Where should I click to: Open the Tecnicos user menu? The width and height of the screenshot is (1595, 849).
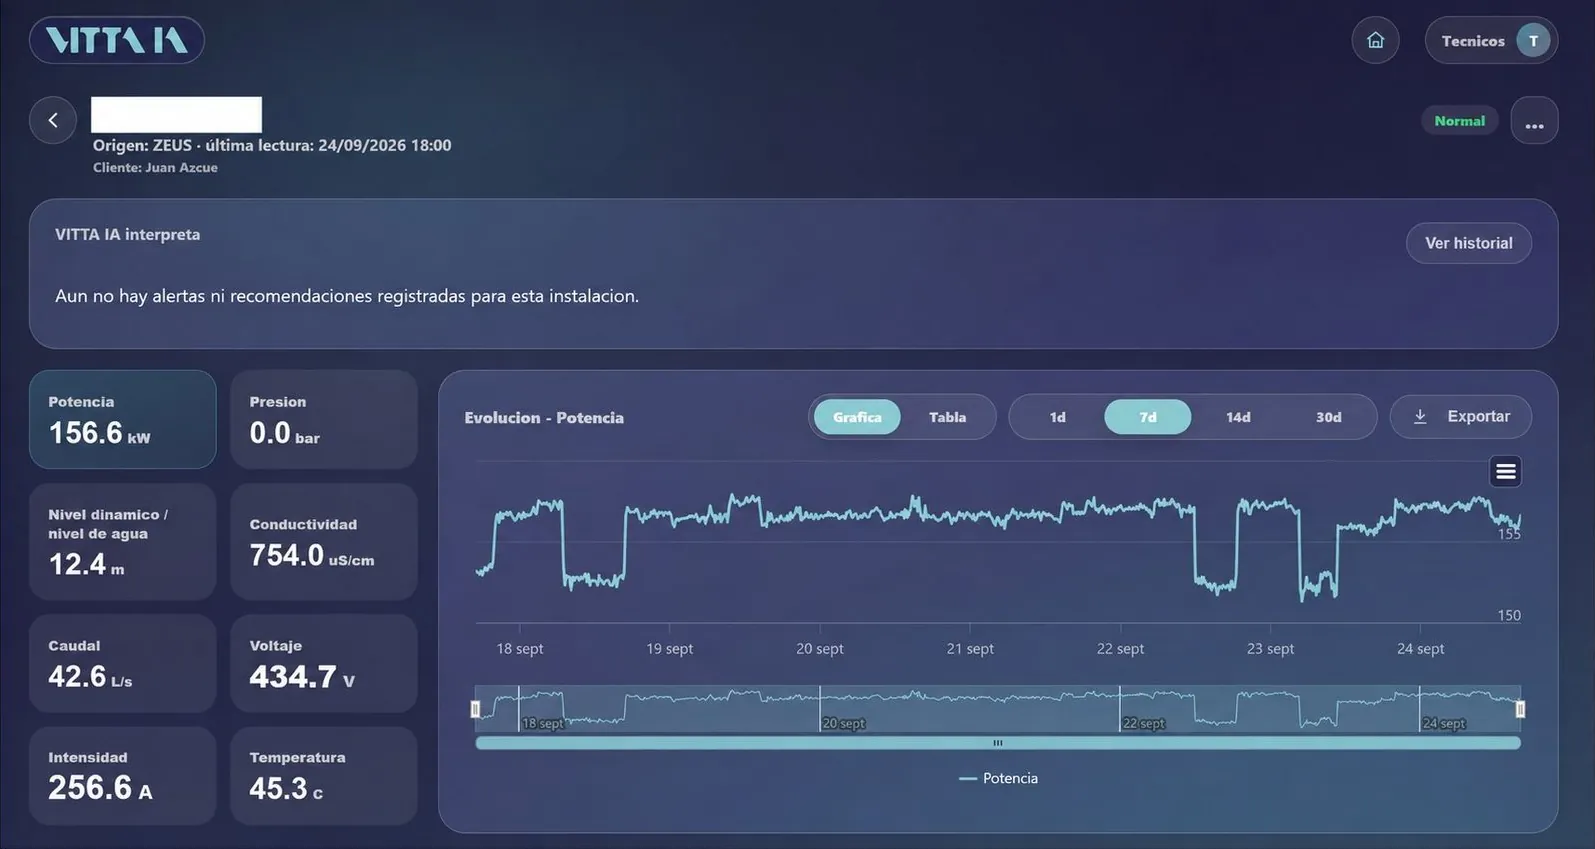pyautogui.click(x=1491, y=41)
